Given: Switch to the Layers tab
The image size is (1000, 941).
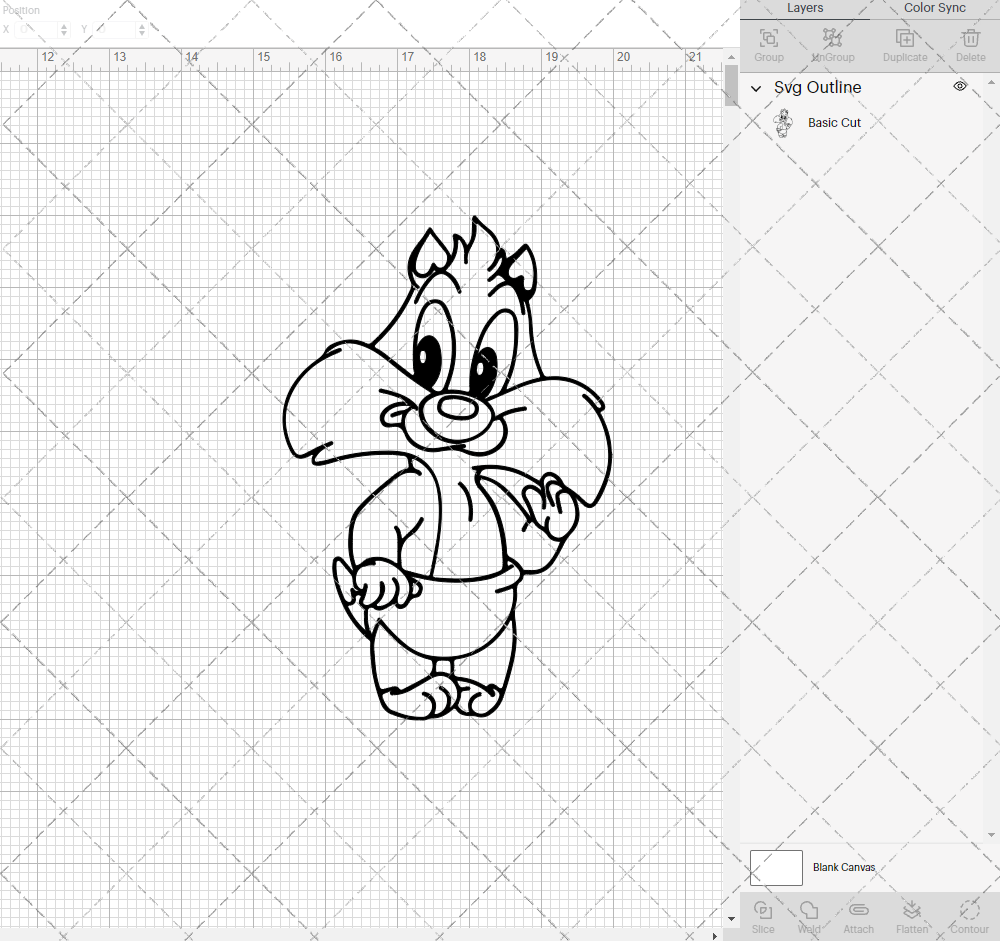Looking at the screenshot, I should 805,8.
